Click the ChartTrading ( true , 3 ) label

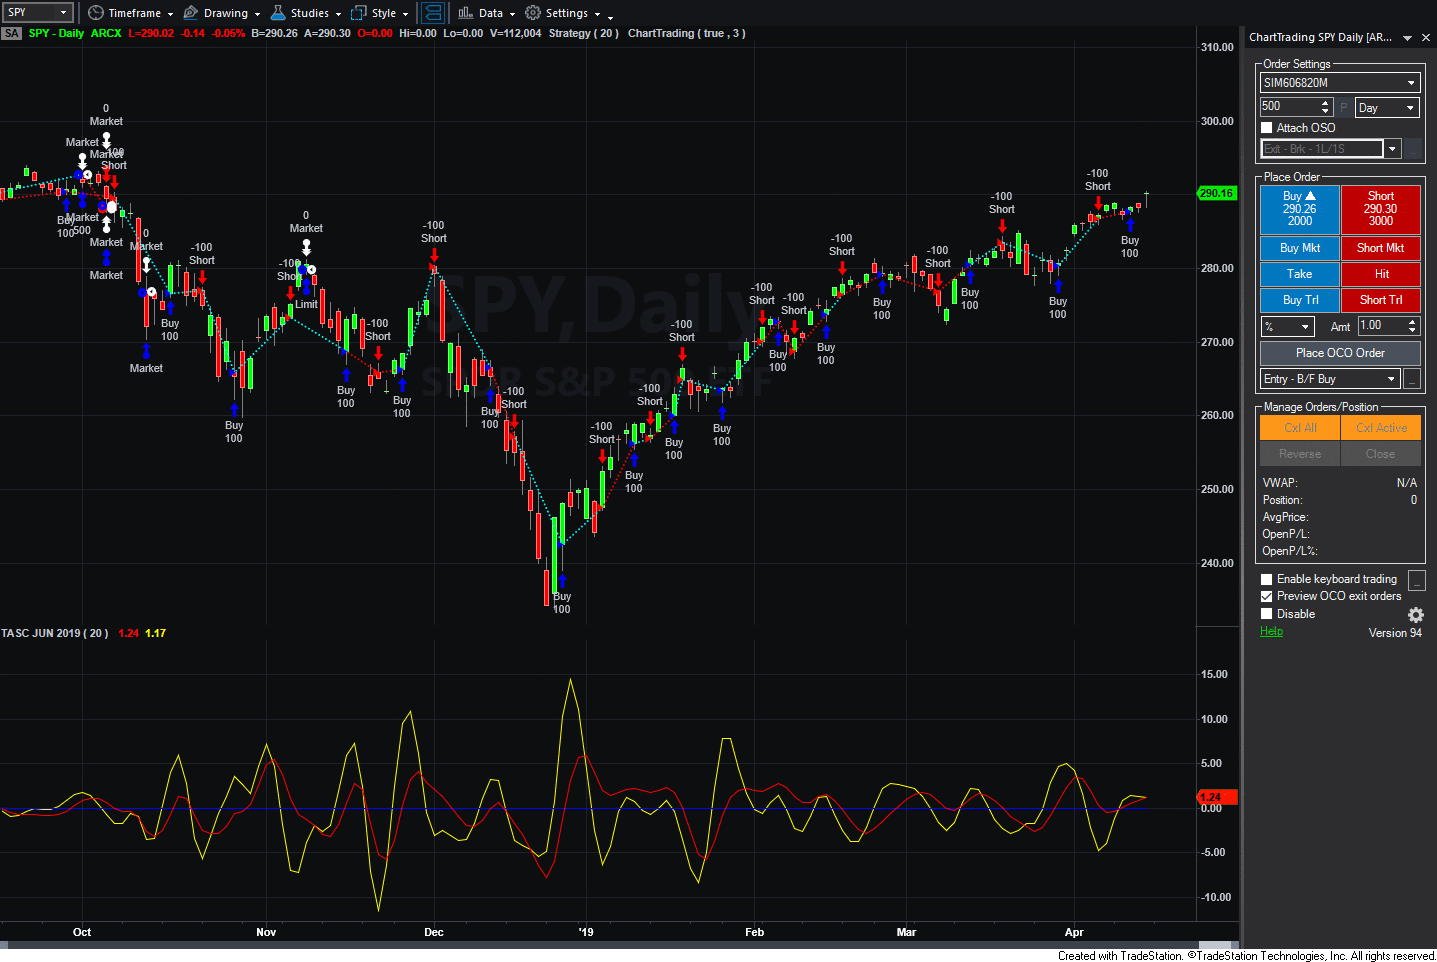[x=686, y=33]
